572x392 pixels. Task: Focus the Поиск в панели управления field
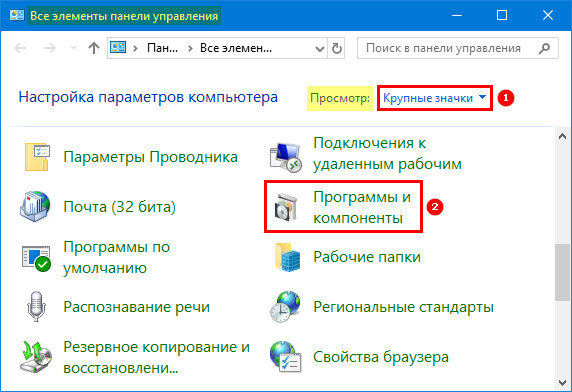click(x=457, y=48)
